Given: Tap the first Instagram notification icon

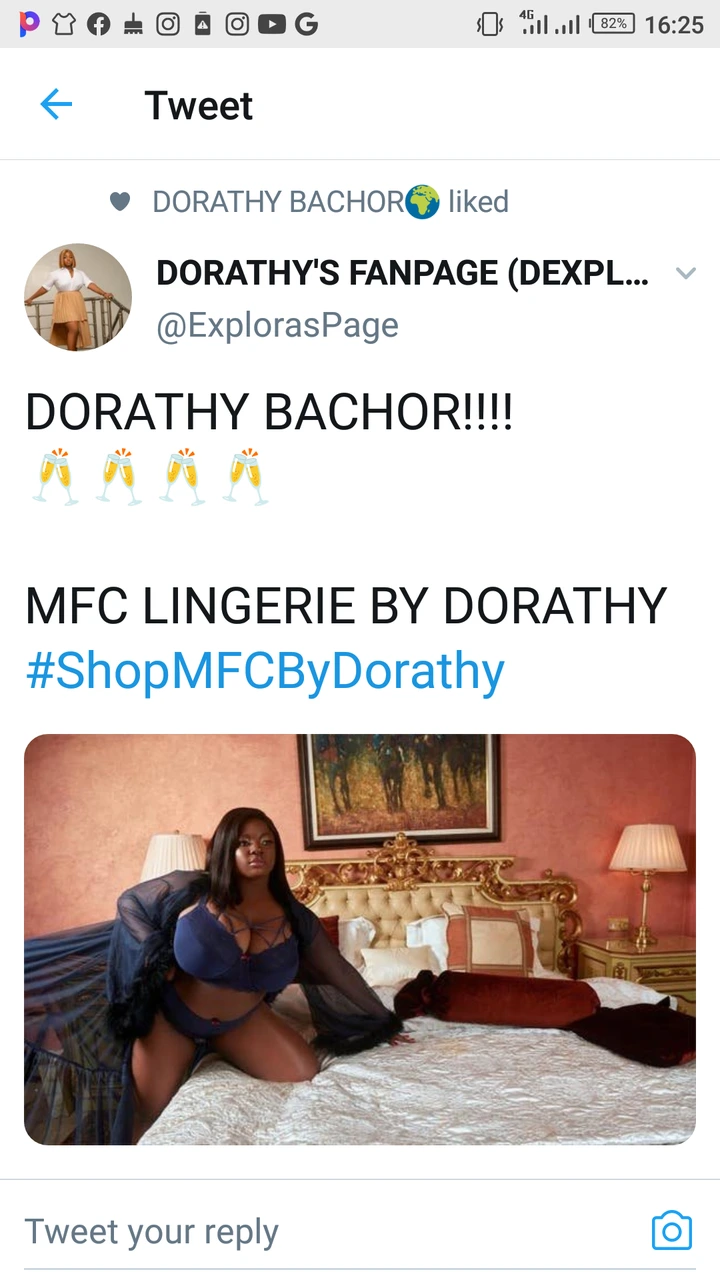Looking at the screenshot, I should coord(168,25).
